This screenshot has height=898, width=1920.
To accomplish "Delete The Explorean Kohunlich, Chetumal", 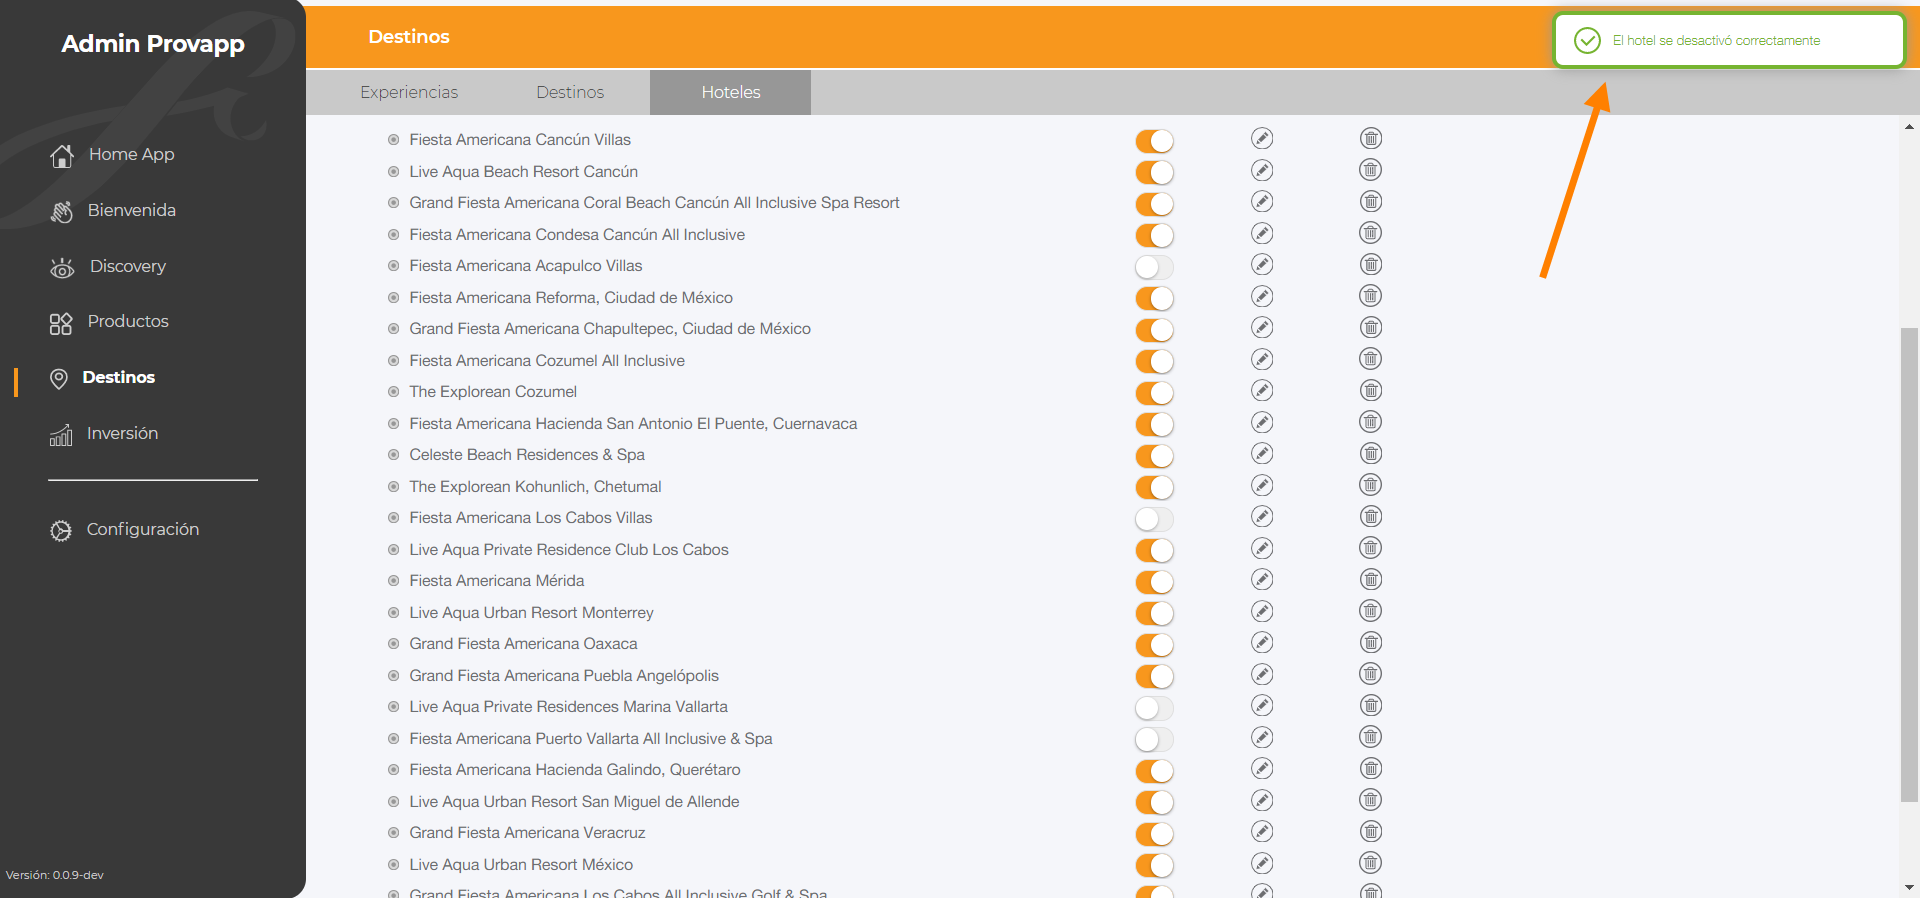I will (x=1371, y=485).
